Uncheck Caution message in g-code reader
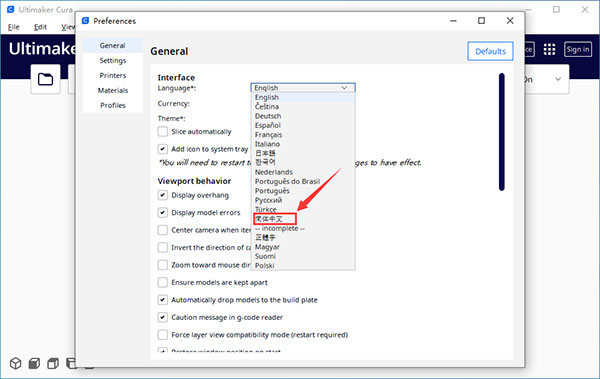The image size is (600, 379). (163, 317)
